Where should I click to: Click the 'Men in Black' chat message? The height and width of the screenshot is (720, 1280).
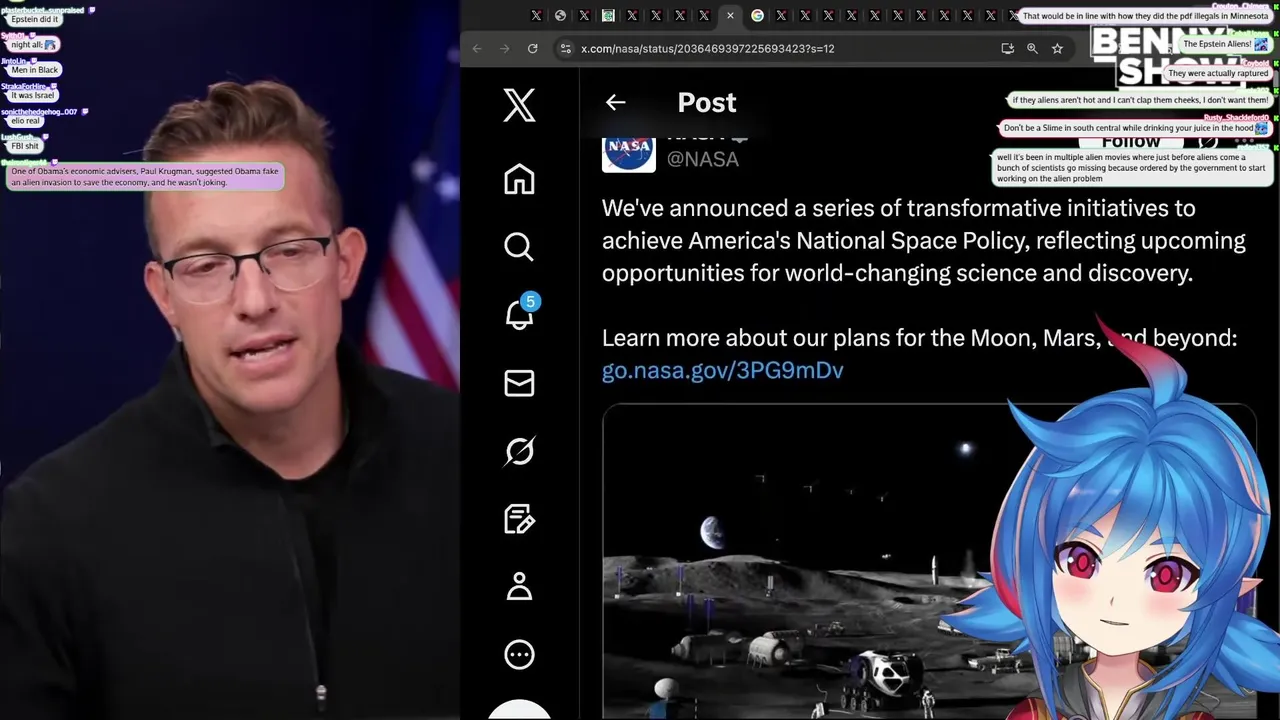click(35, 70)
